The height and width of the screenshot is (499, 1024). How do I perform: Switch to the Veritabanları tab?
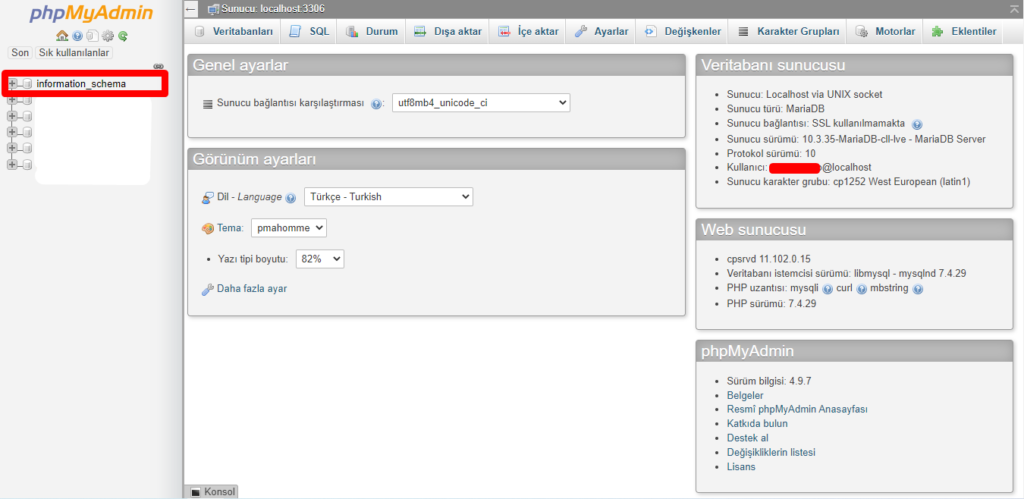click(x=233, y=32)
